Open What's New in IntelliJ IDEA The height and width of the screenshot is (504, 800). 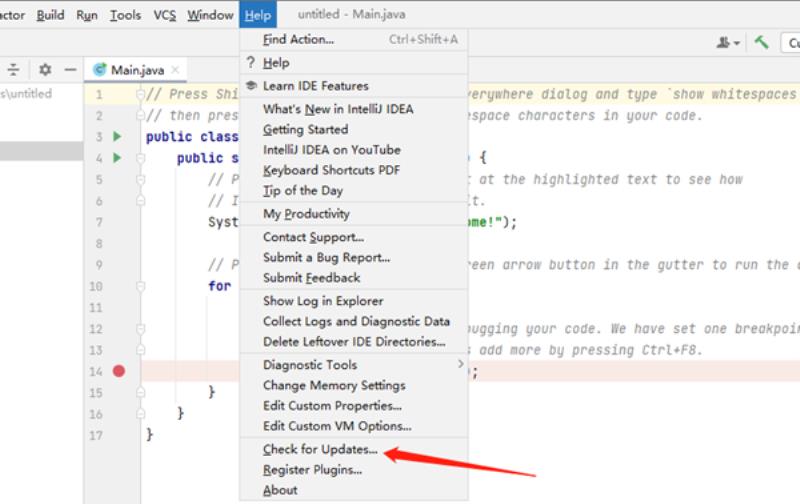pos(354,109)
